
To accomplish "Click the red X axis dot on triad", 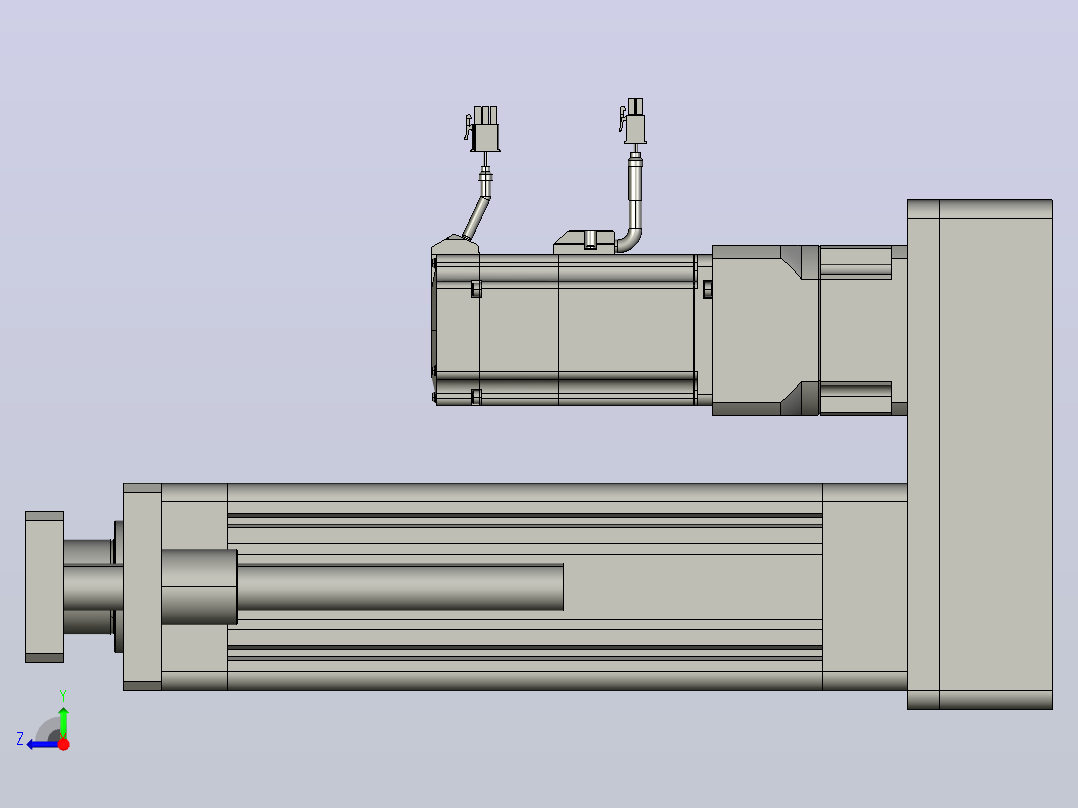I will [x=63, y=744].
